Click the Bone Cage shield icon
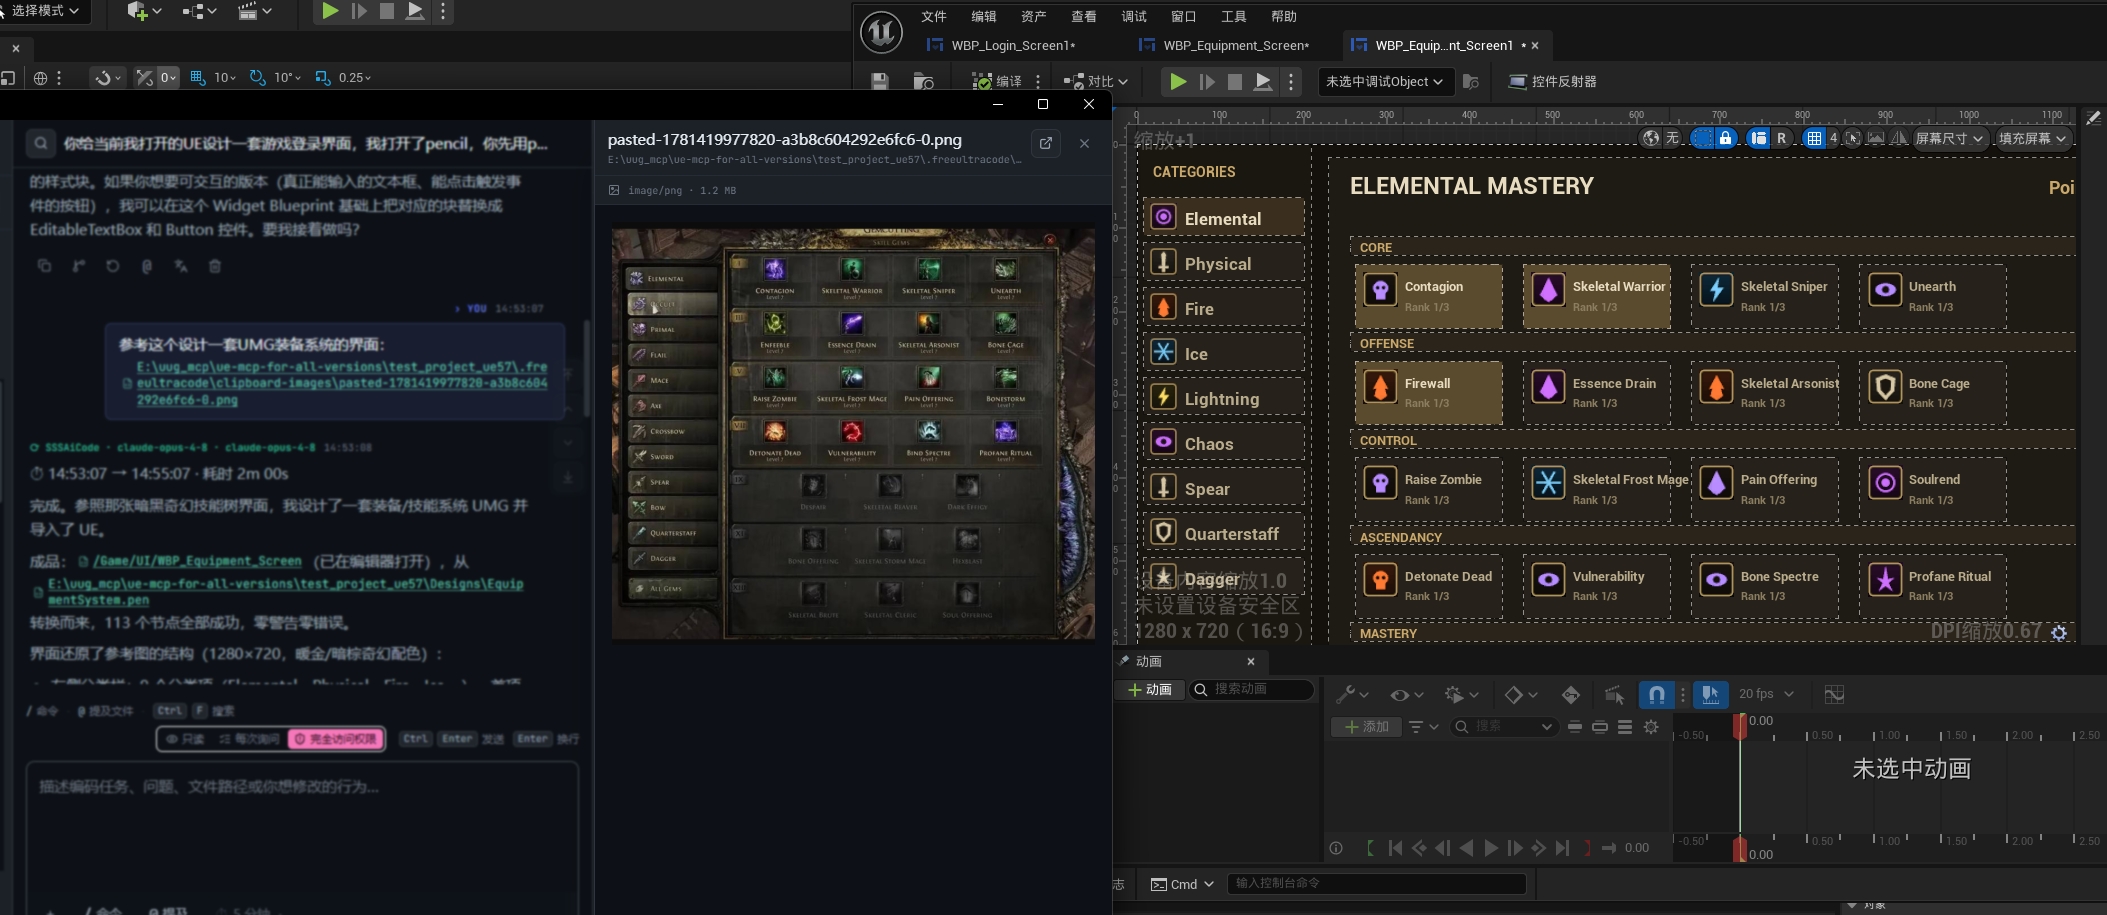The width and height of the screenshot is (2107, 915). click(x=1885, y=387)
